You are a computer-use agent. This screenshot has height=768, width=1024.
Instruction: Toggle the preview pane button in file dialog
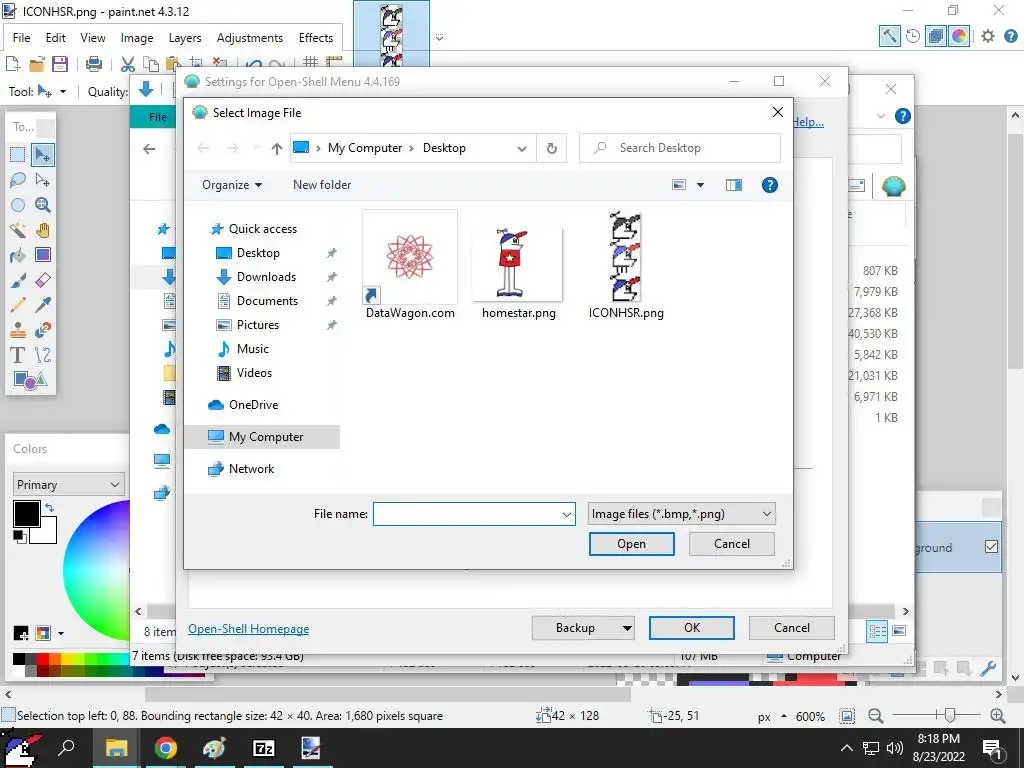(734, 185)
